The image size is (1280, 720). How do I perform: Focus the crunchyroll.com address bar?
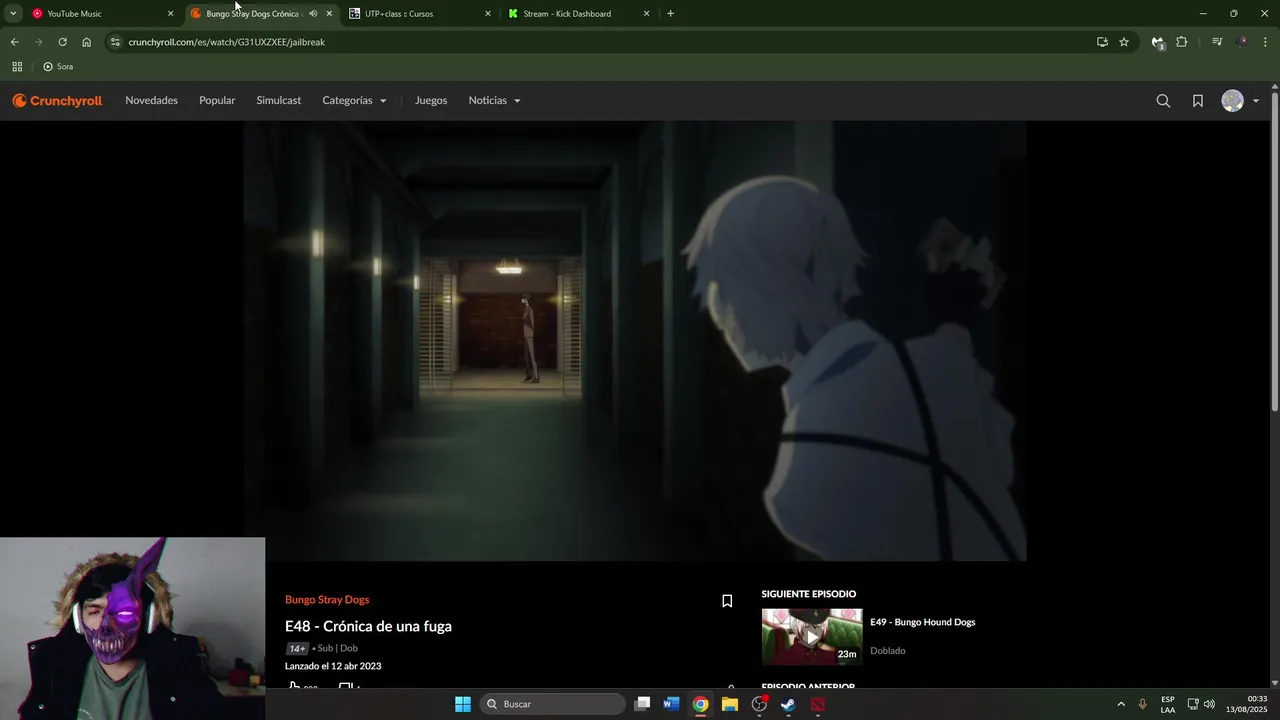[x=600, y=42]
